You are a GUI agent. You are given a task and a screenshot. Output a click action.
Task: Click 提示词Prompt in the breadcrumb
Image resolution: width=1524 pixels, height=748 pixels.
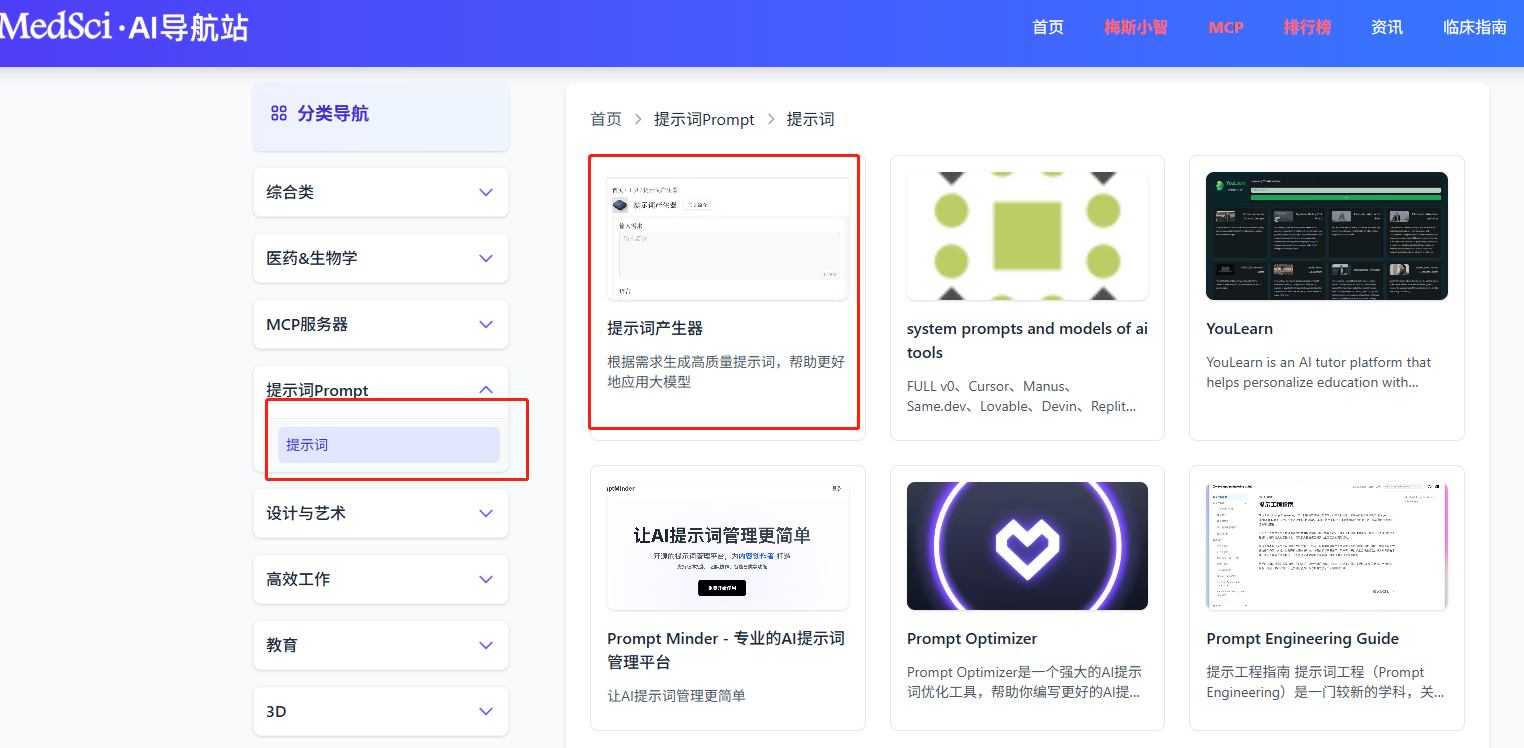(x=704, y=119)
